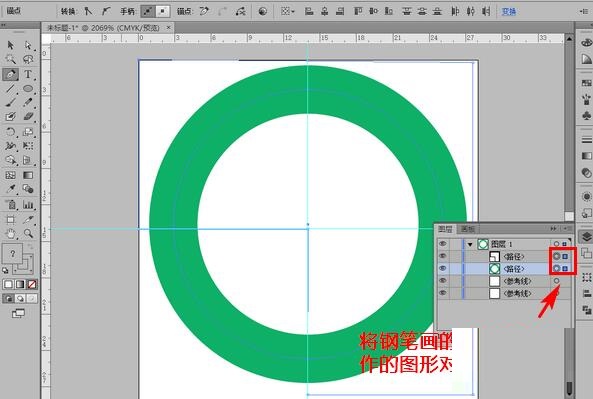Open the Layers panel icon in dock
The height and width of the screenshot is (399, 593).
point(586,237)
